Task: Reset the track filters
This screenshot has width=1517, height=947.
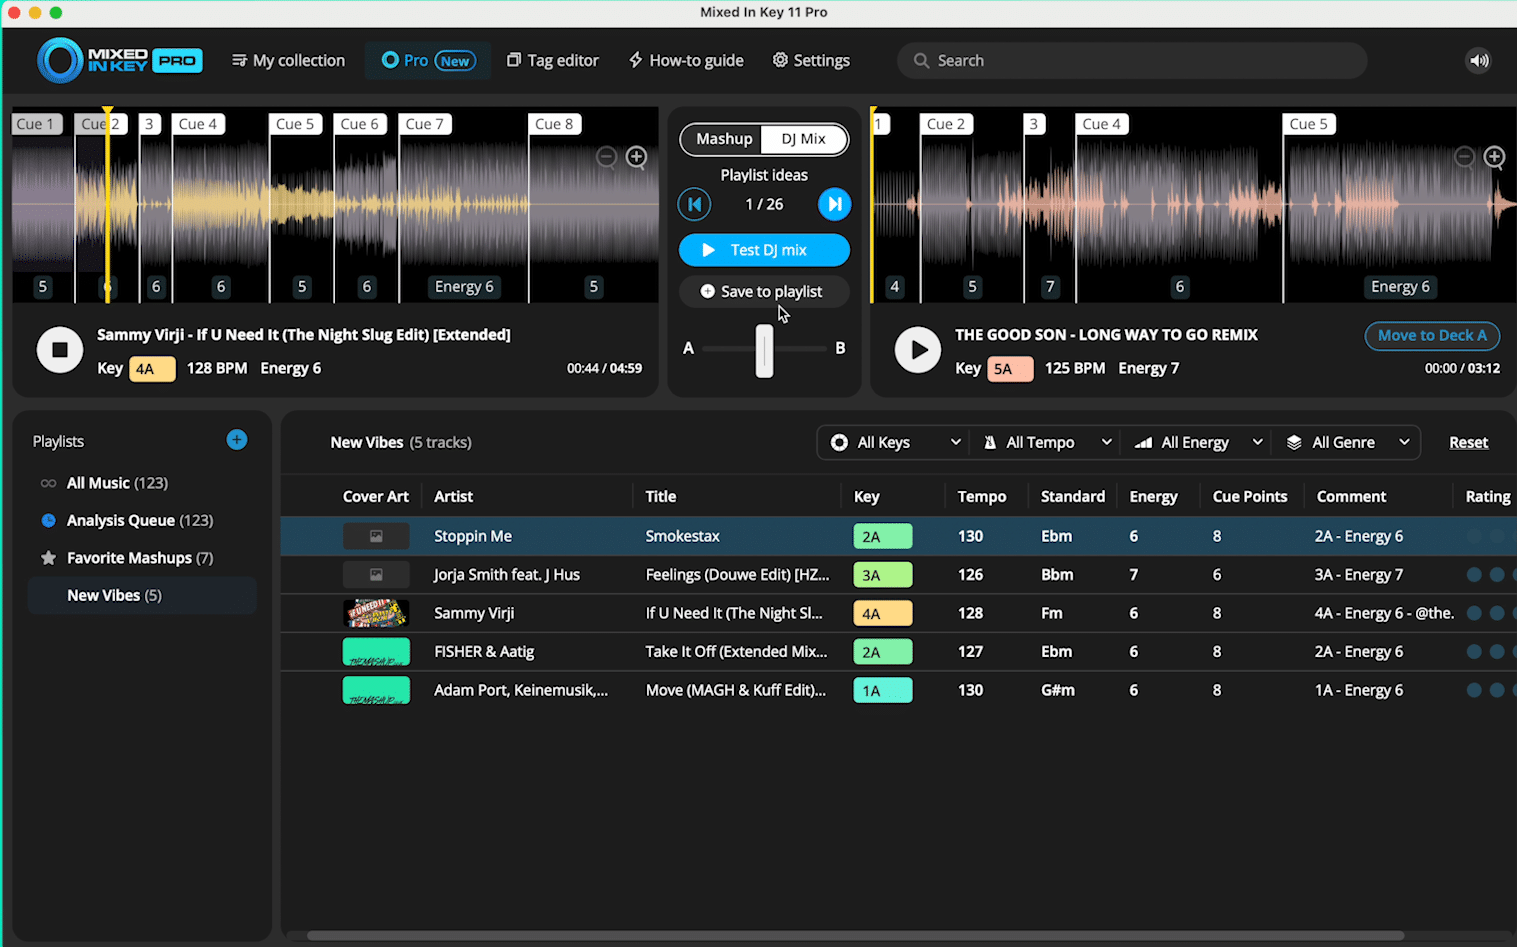Action: [1468, 443]
